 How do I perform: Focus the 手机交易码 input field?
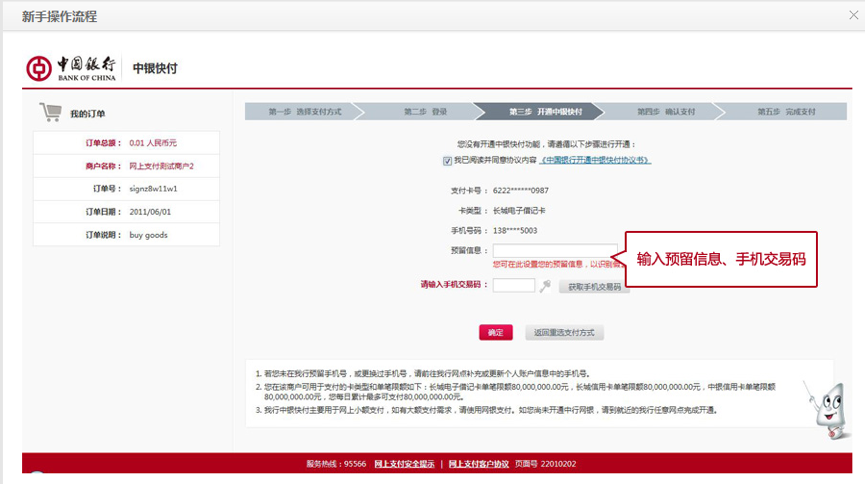coord(514,285)
